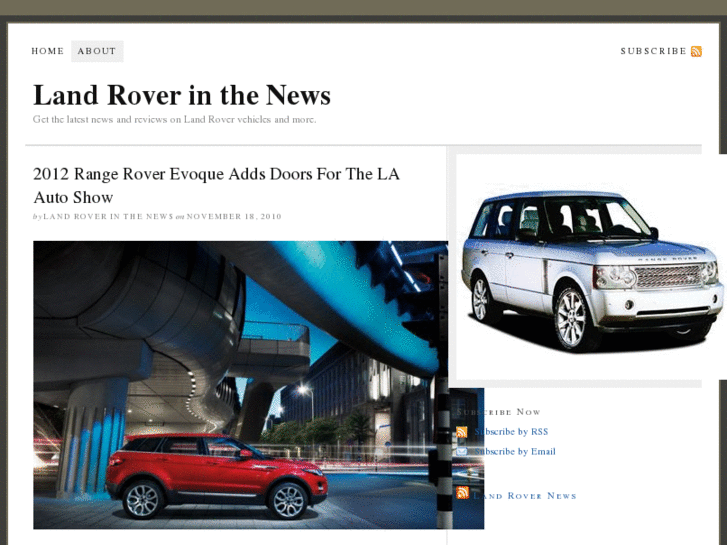Open the Land Rover News feed link
The height and width of the screenshot is (545, 727).
[x=525, y=496]
